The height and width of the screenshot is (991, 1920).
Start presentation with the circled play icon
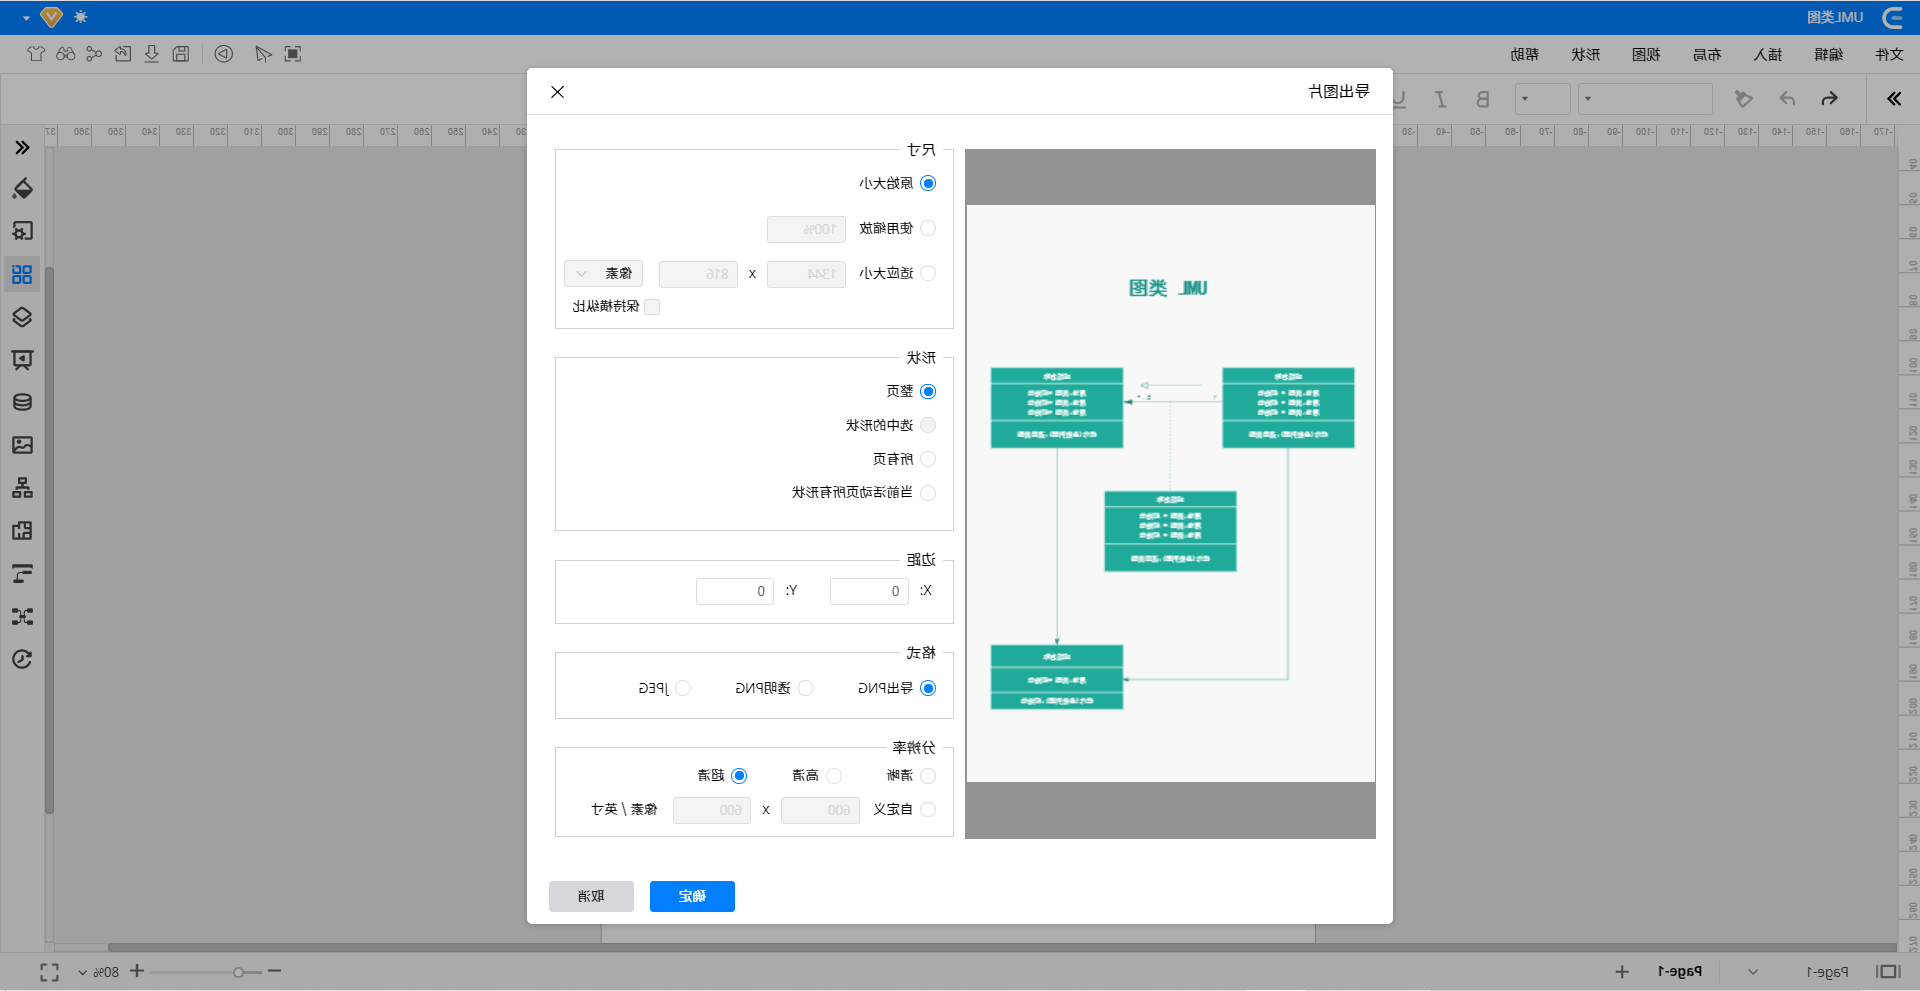click(224, 54)
